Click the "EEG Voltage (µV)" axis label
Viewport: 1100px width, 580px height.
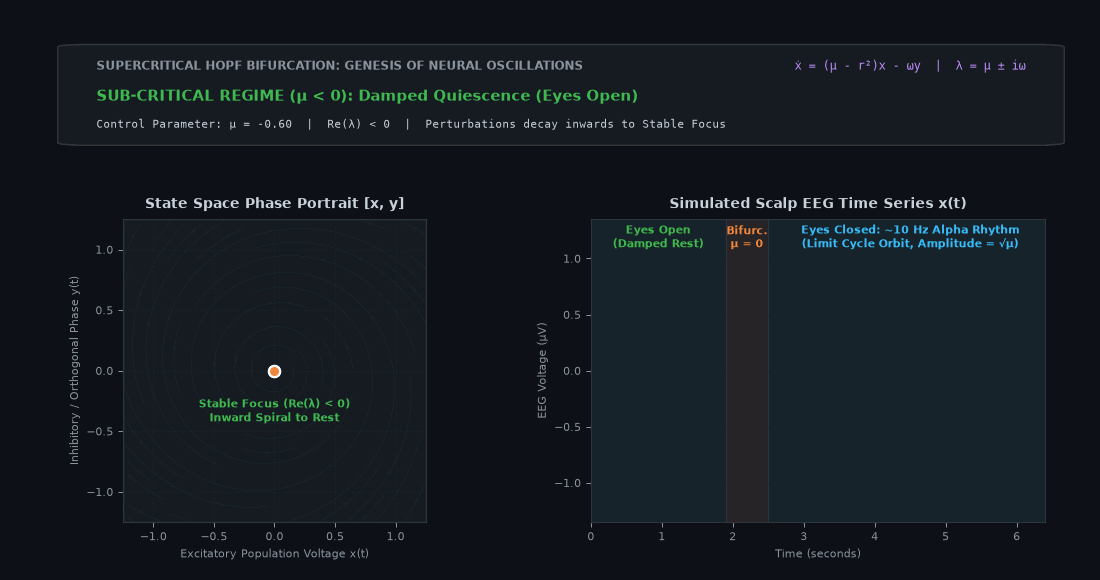tap(542, 370)
